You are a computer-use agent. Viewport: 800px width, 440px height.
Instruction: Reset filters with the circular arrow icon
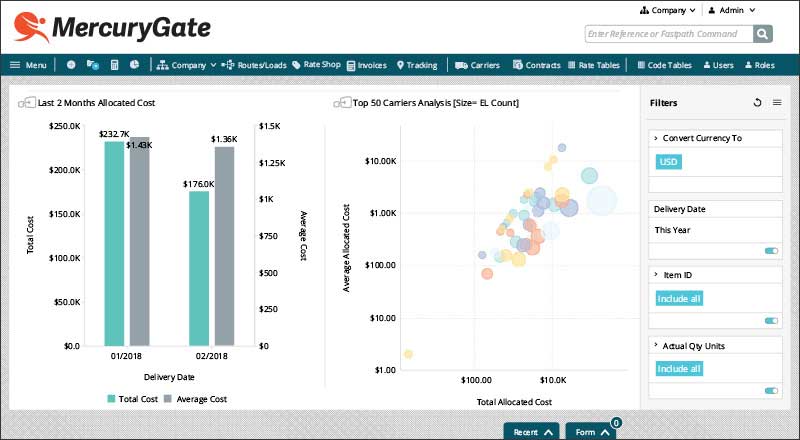pyautogui.click(x=757, y=103)
